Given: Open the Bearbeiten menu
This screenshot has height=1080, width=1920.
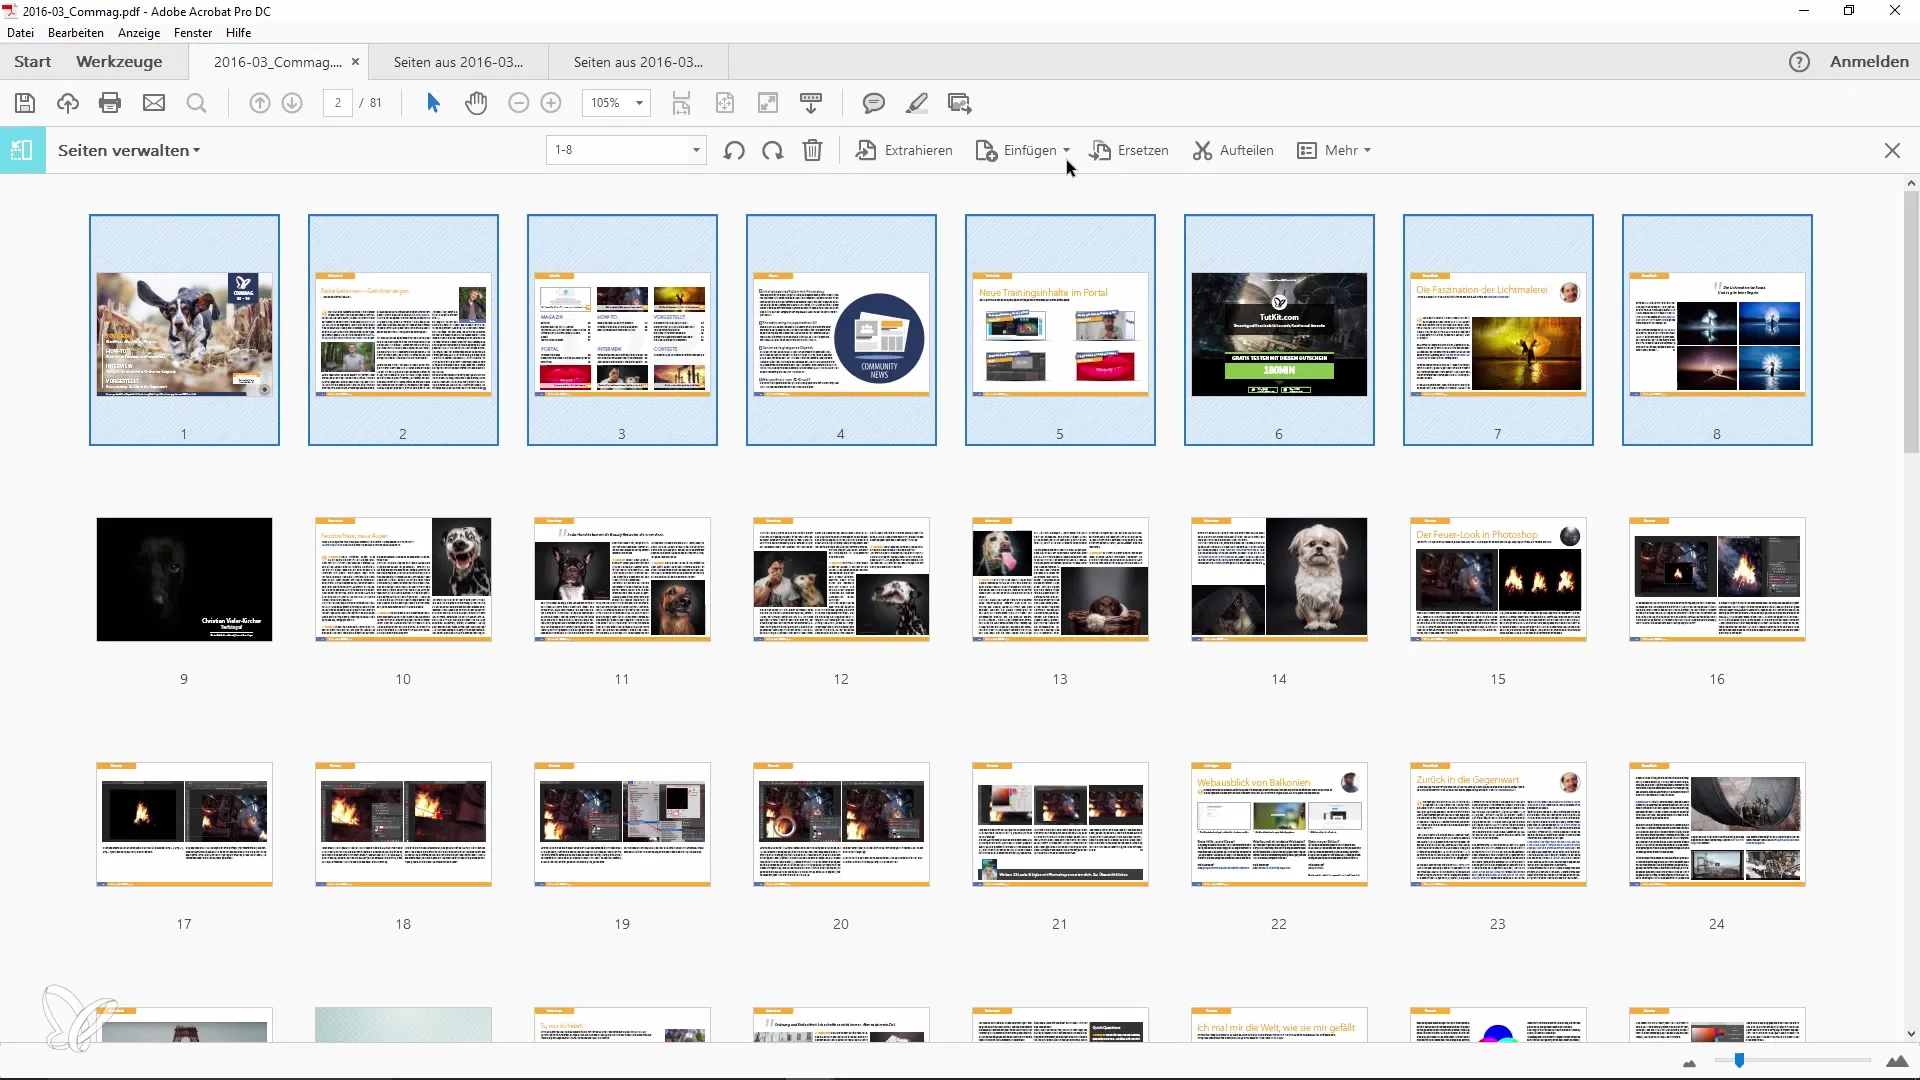Looking at the screenshot, I should coord(76,33).
